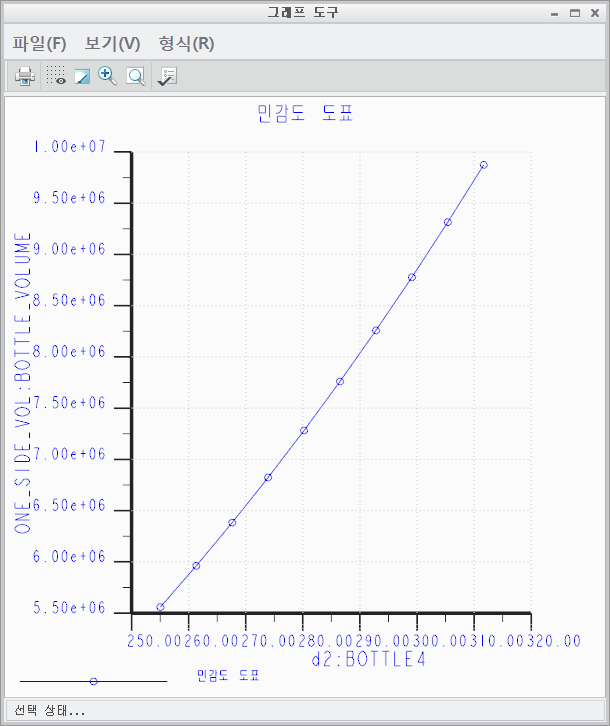This screenshot has height=726, width=610.
Task: Open the graph format options icon
Action: (x=167, y=76)
